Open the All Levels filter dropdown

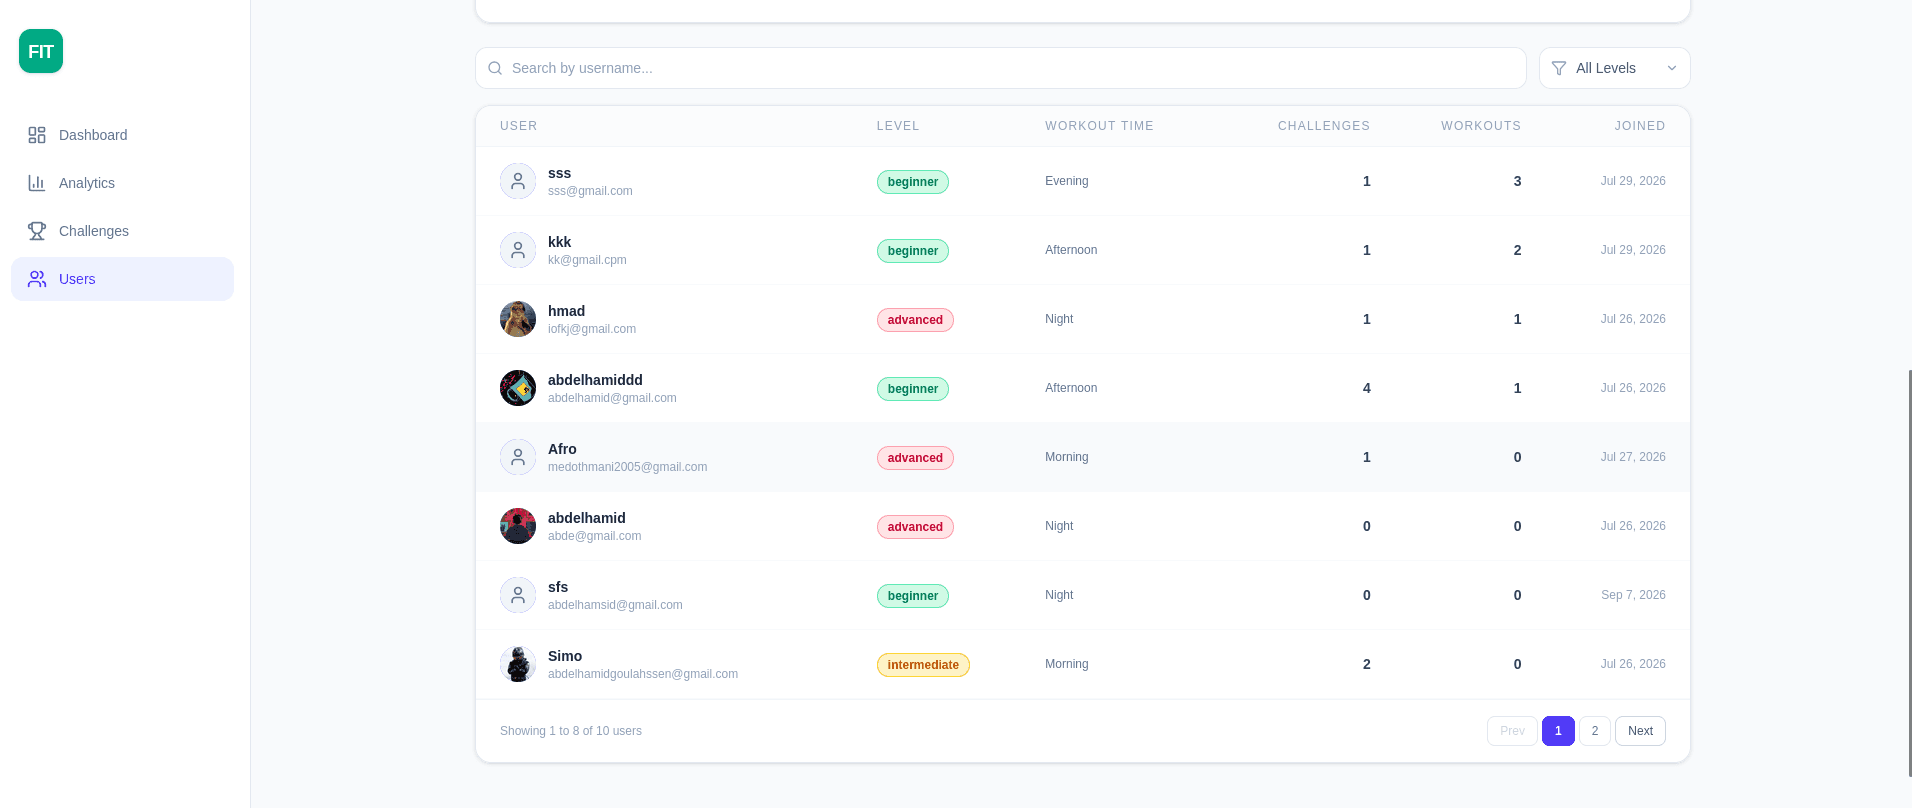[1614, 68]
